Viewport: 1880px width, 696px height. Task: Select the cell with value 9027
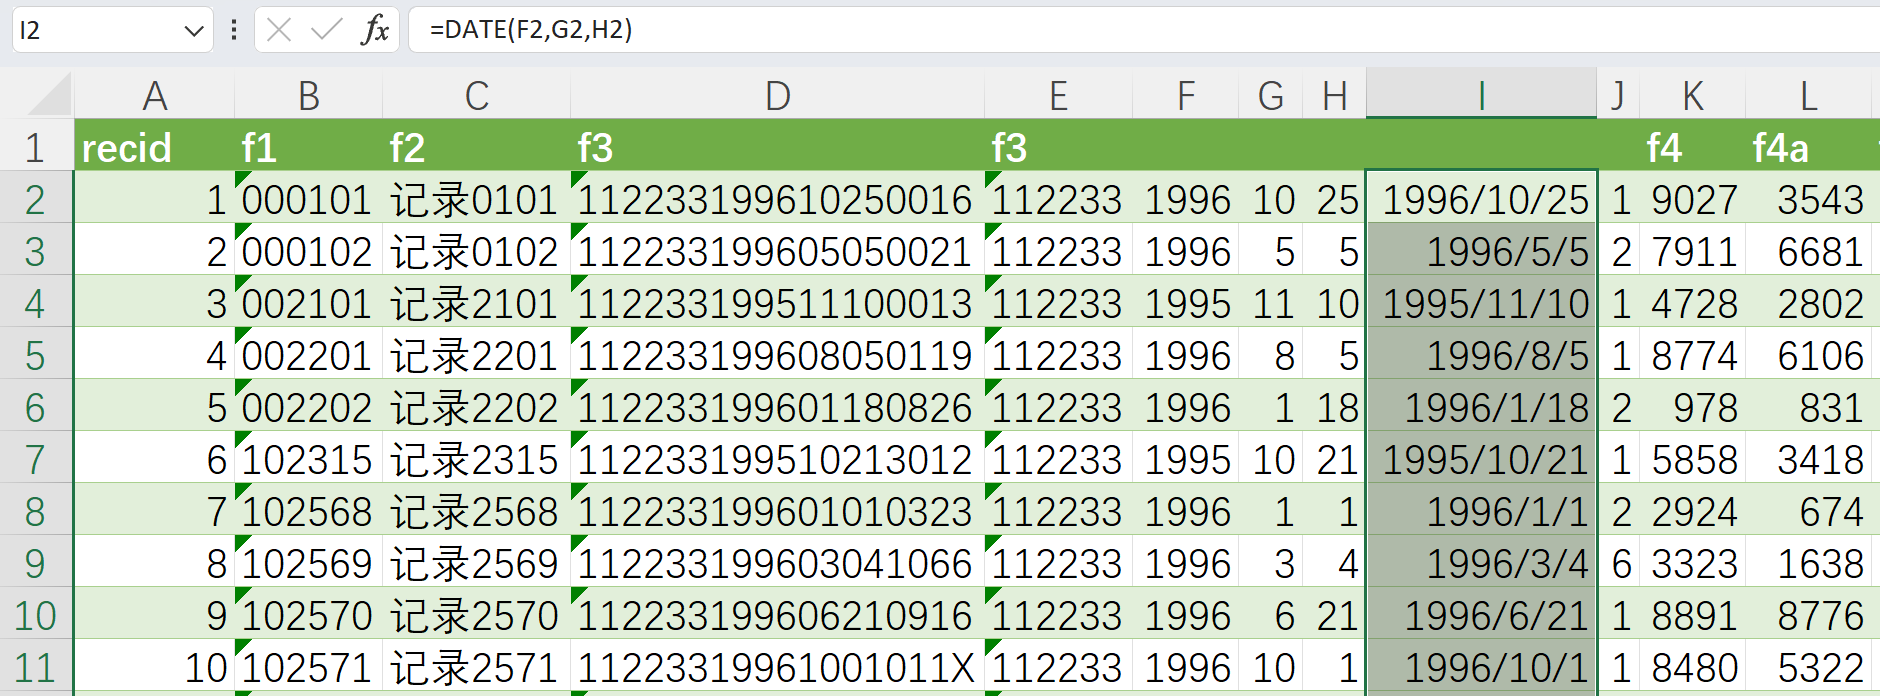coord(1693,200)
